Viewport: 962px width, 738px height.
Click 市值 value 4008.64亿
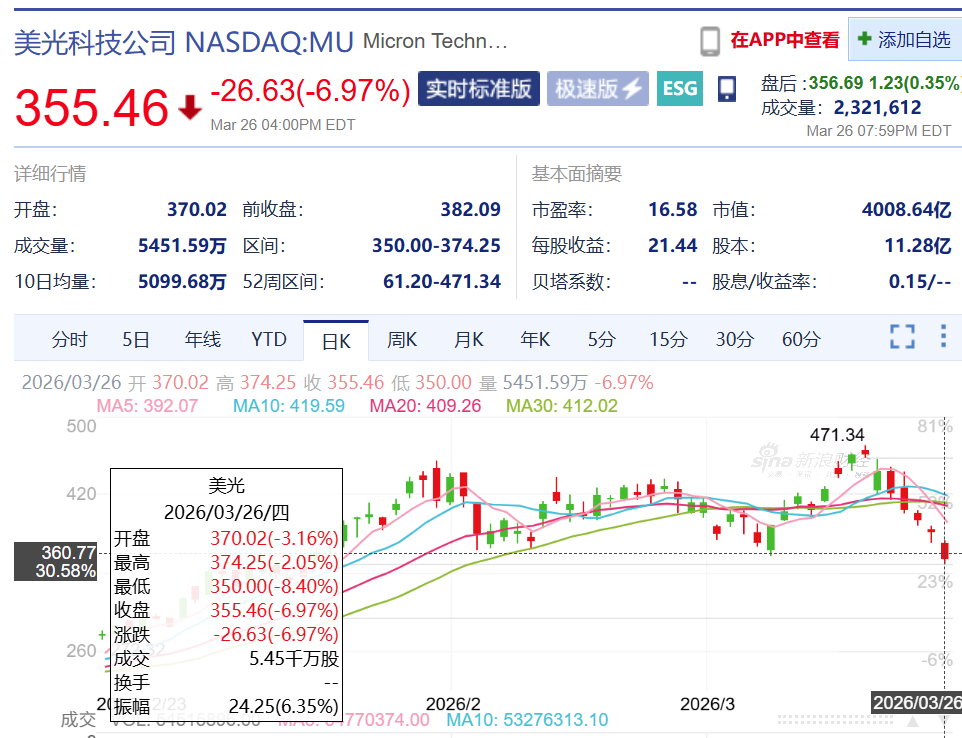tap(907, 210)
